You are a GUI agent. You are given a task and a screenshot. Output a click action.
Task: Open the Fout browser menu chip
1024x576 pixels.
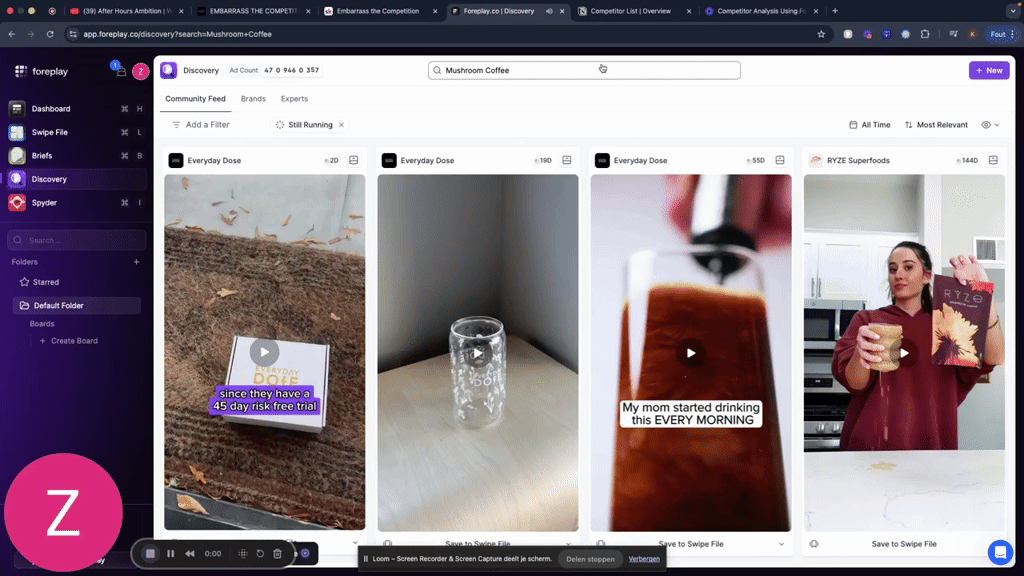tap(1002, 34)
